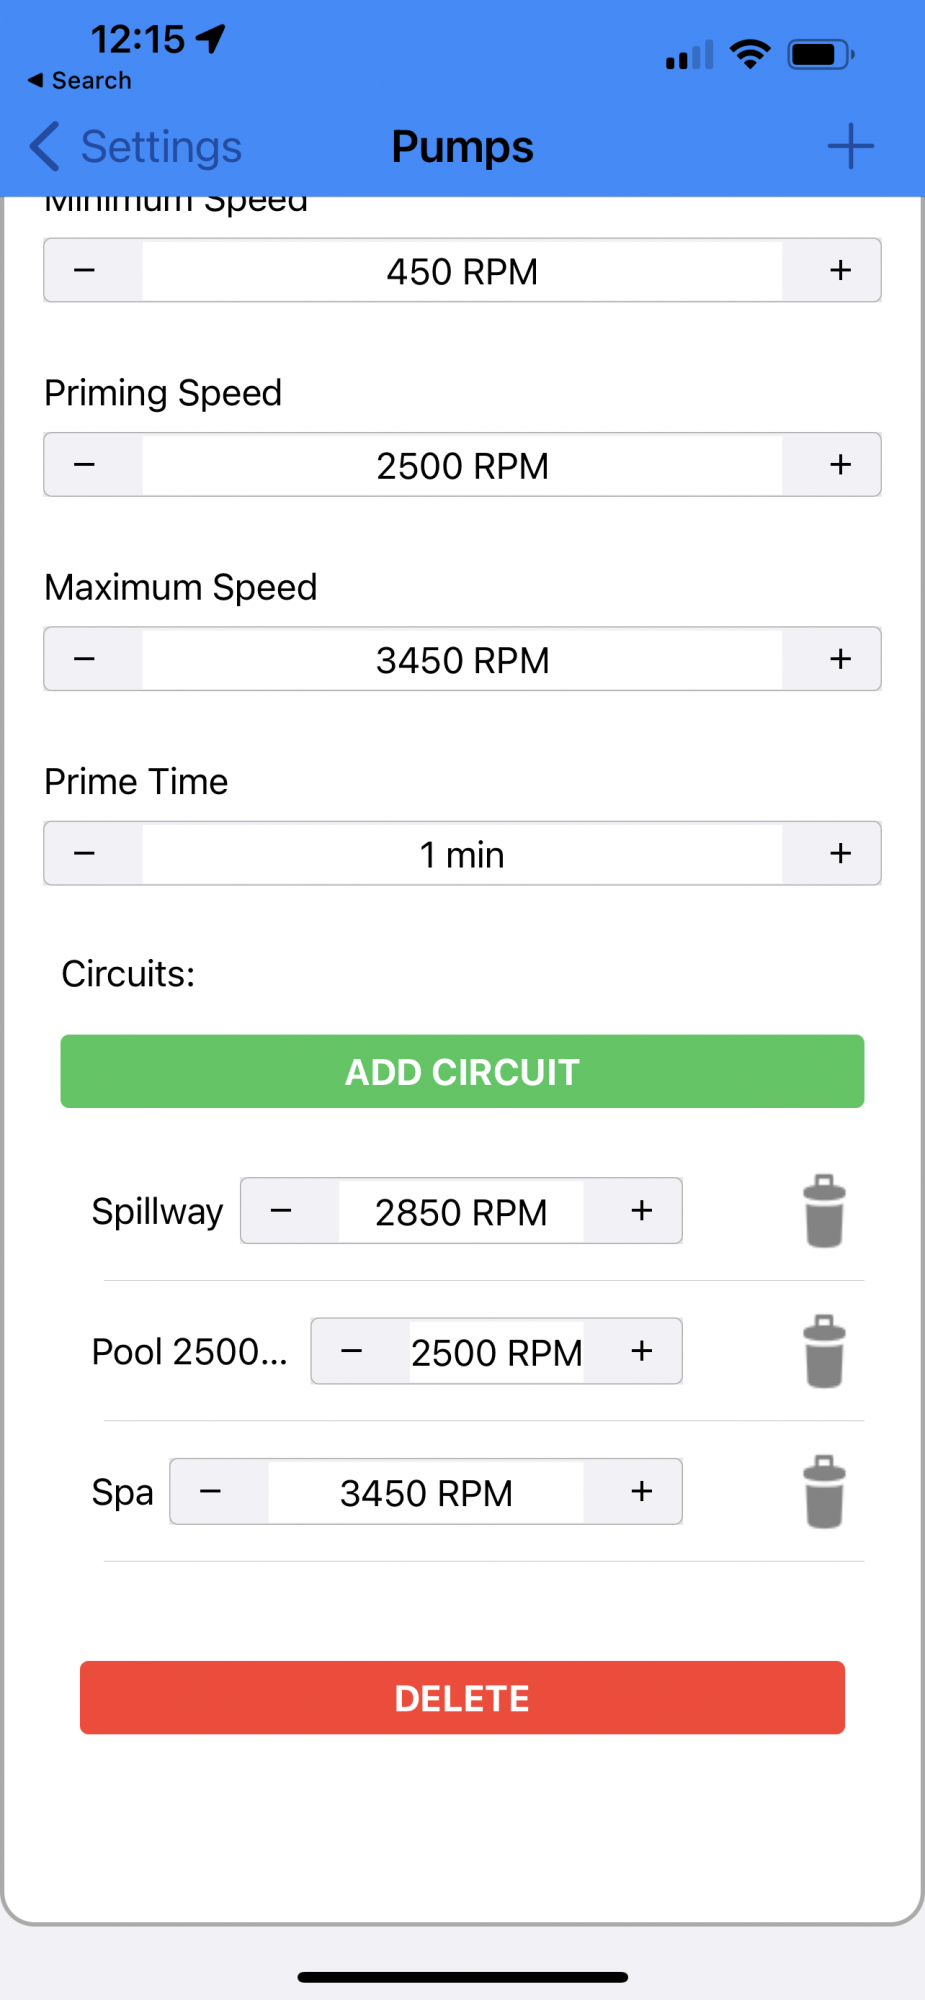Tap the red DELETE button
Viewport: 925px width, 2000px height.
pos(462,1697)
